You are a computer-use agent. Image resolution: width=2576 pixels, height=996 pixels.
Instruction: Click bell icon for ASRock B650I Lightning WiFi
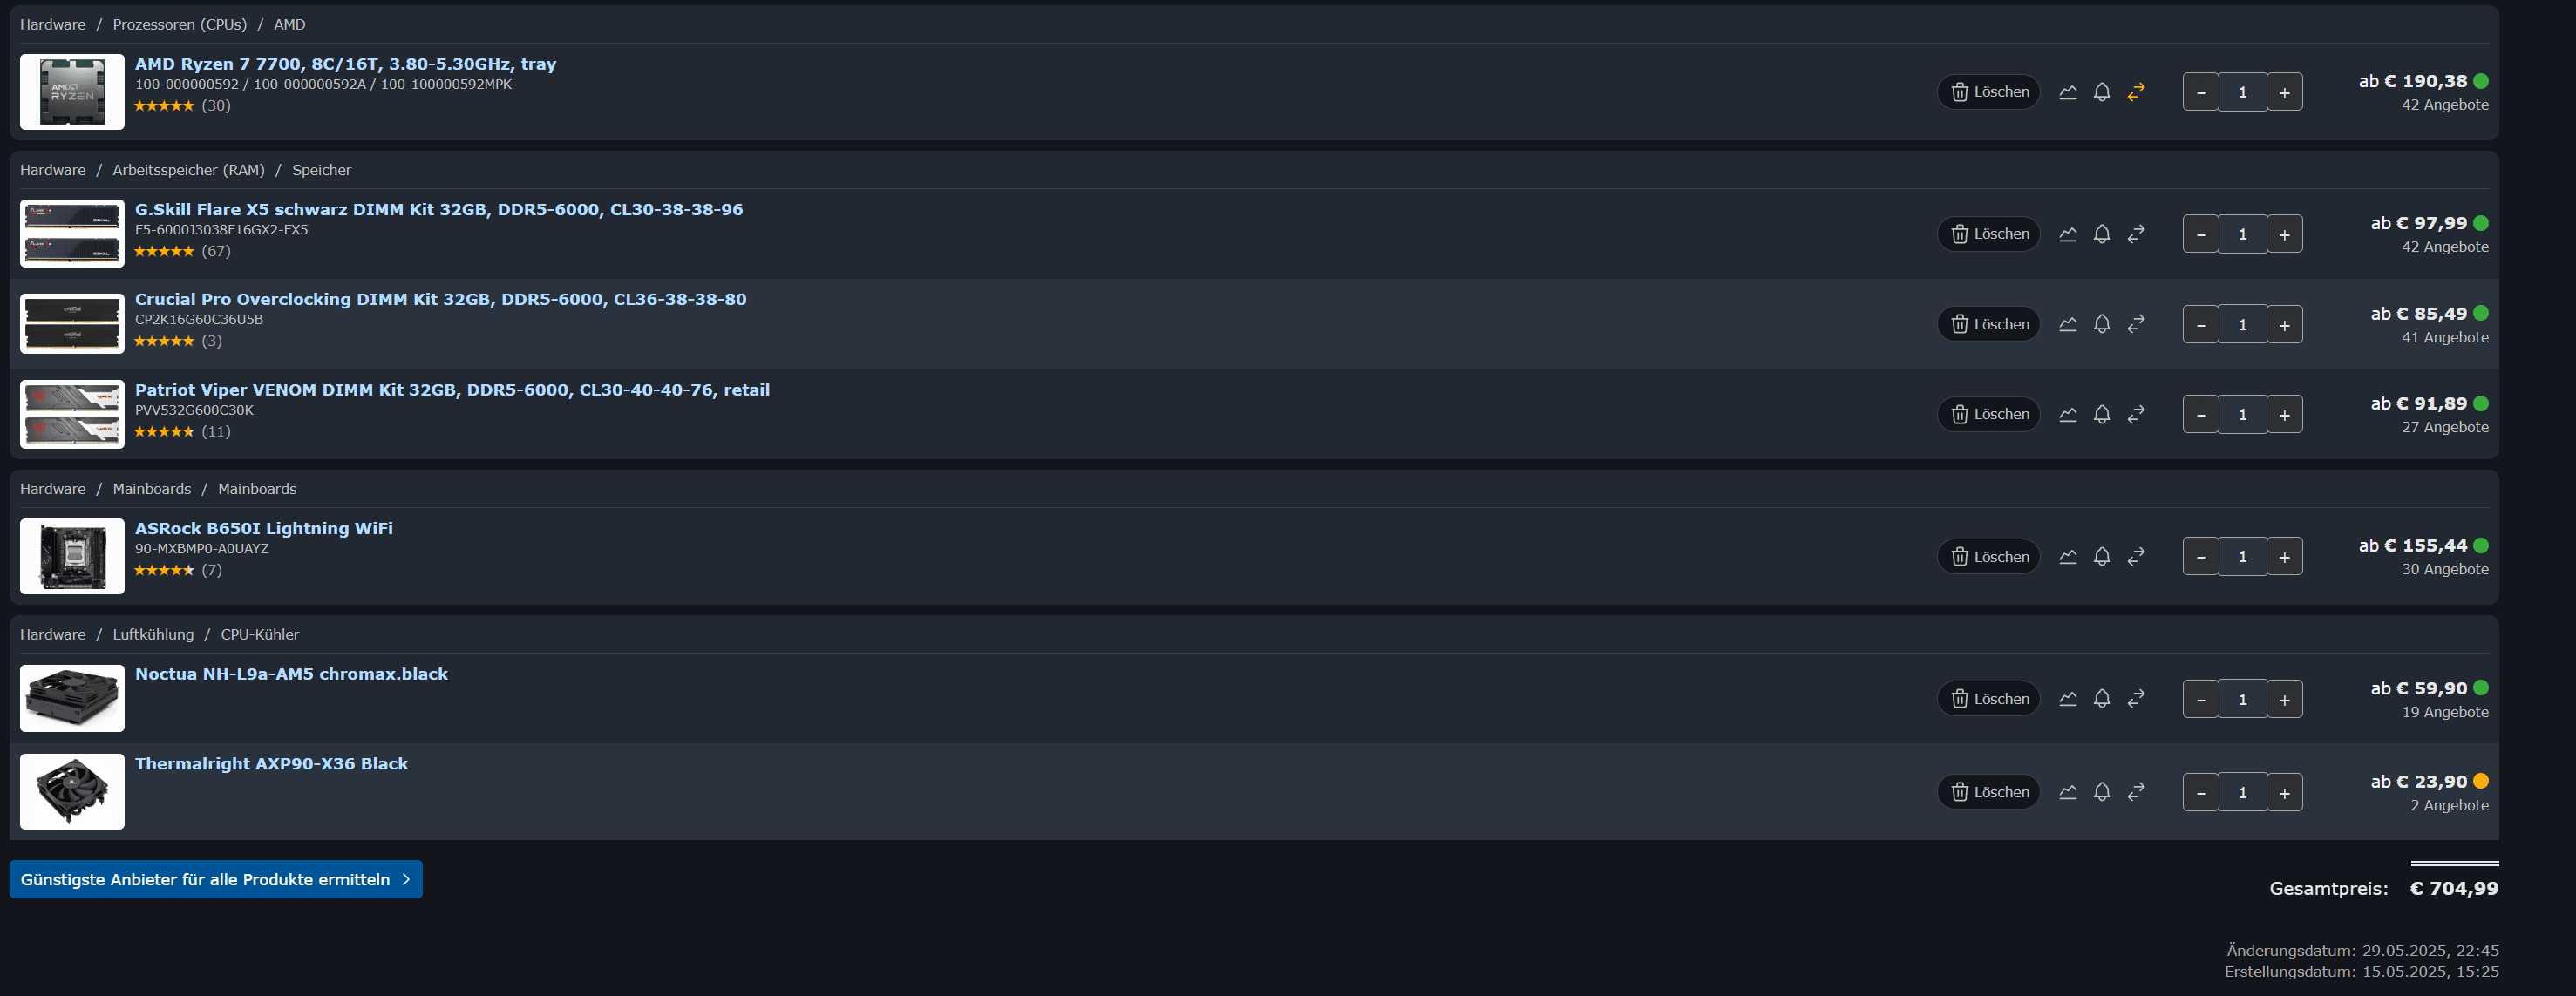[2102, 556]
